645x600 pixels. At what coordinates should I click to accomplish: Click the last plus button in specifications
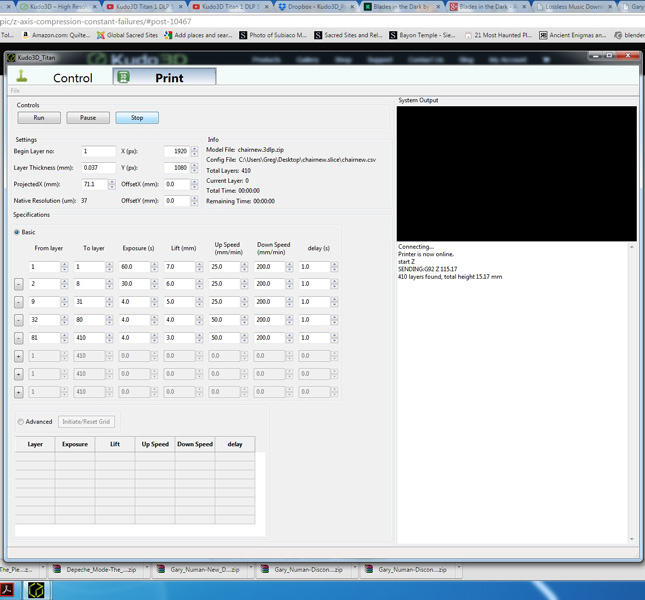[19, 392]
